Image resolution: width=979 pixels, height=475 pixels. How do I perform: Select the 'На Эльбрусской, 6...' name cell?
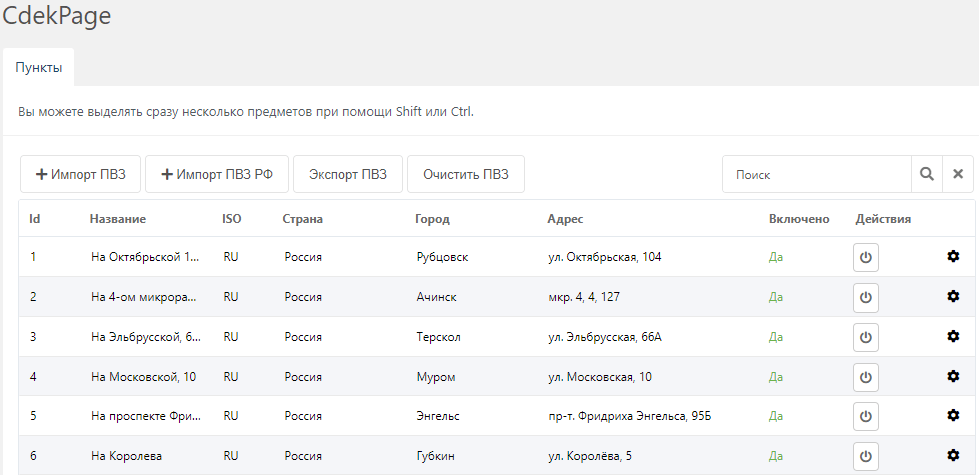pos(146,337)
